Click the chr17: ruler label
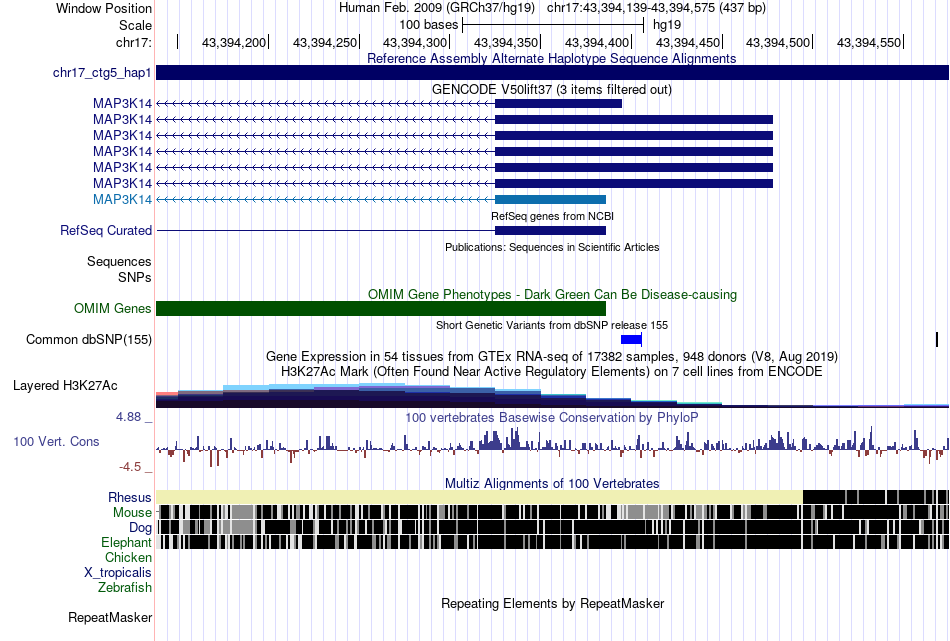This screenshot has width=950, height=641. point(133,42)
